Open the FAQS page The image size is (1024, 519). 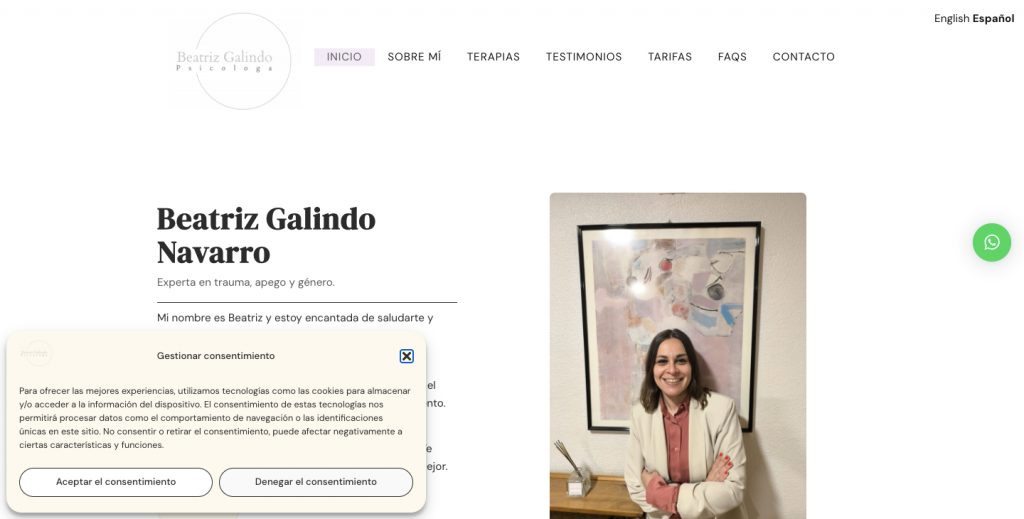tap(732, 57)
